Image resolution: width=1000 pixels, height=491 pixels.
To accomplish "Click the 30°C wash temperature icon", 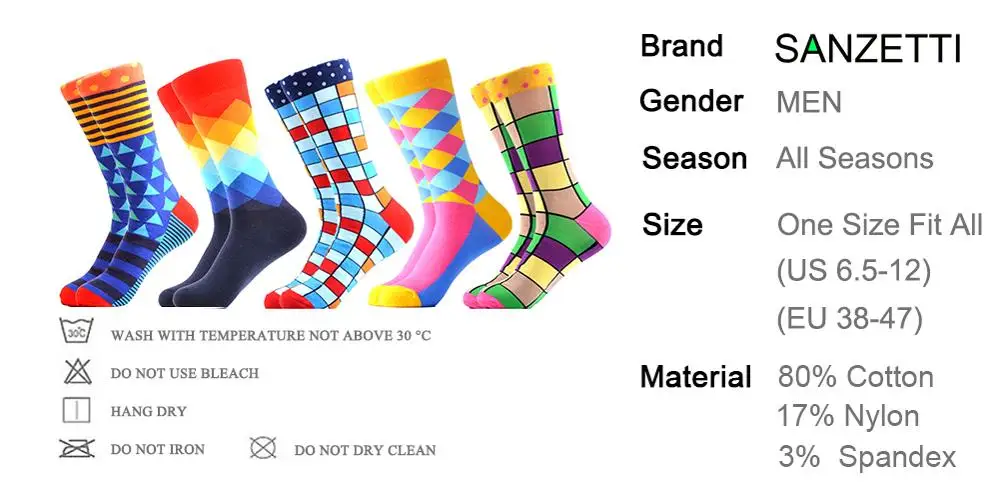I will click(77, 332).
